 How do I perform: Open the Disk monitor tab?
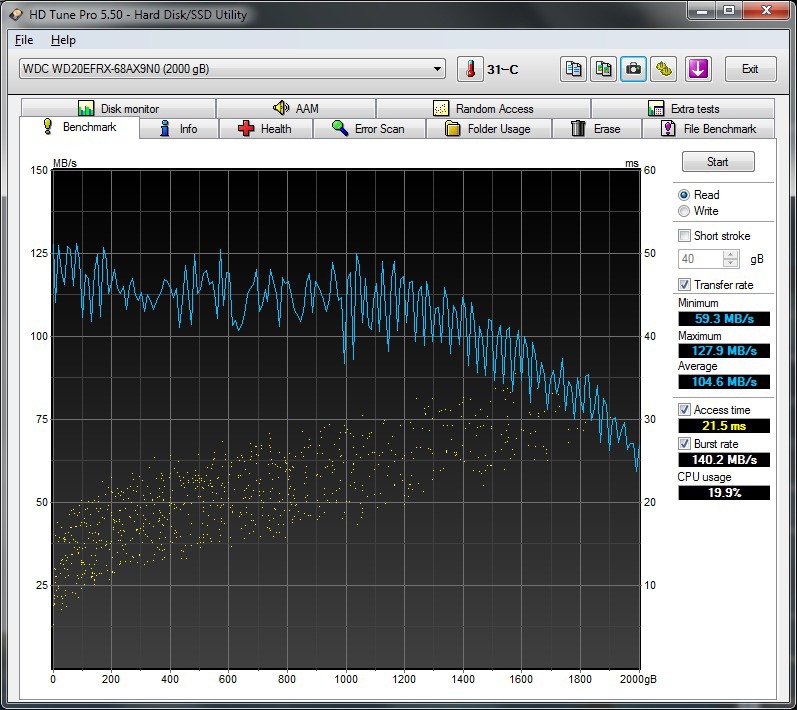[118, 109]
